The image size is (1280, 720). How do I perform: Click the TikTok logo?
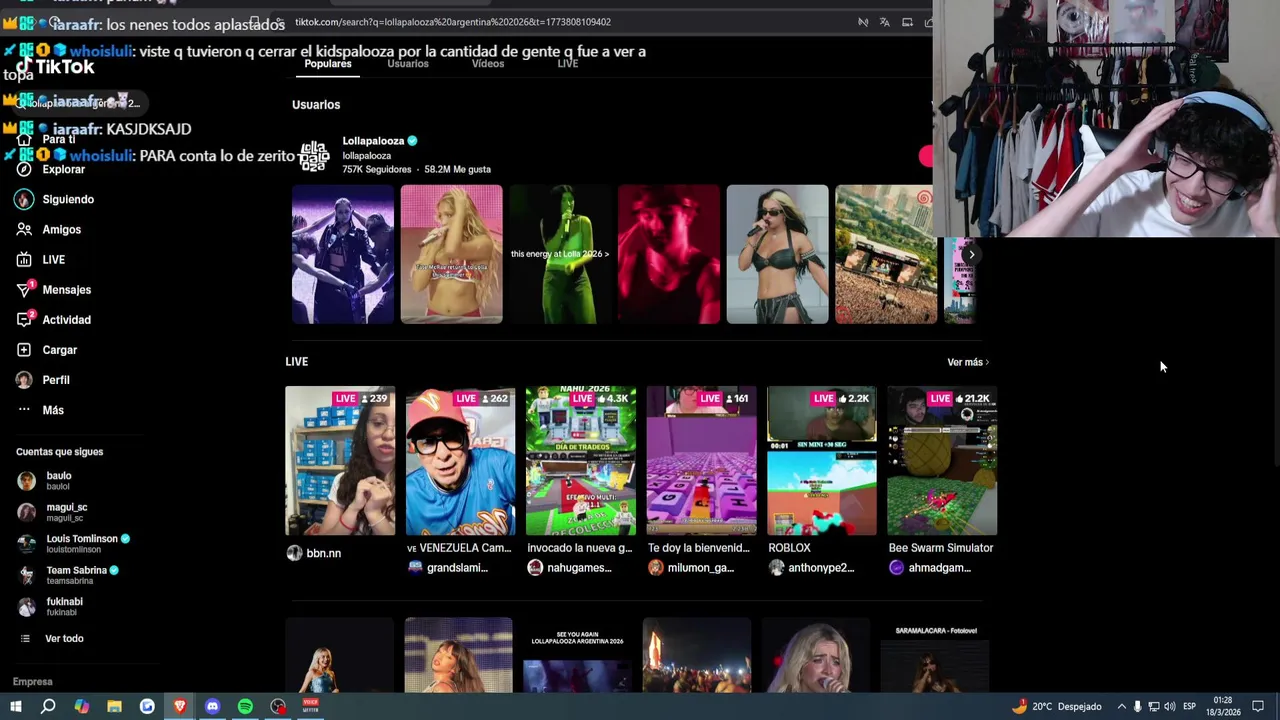[x=56, y=67]
